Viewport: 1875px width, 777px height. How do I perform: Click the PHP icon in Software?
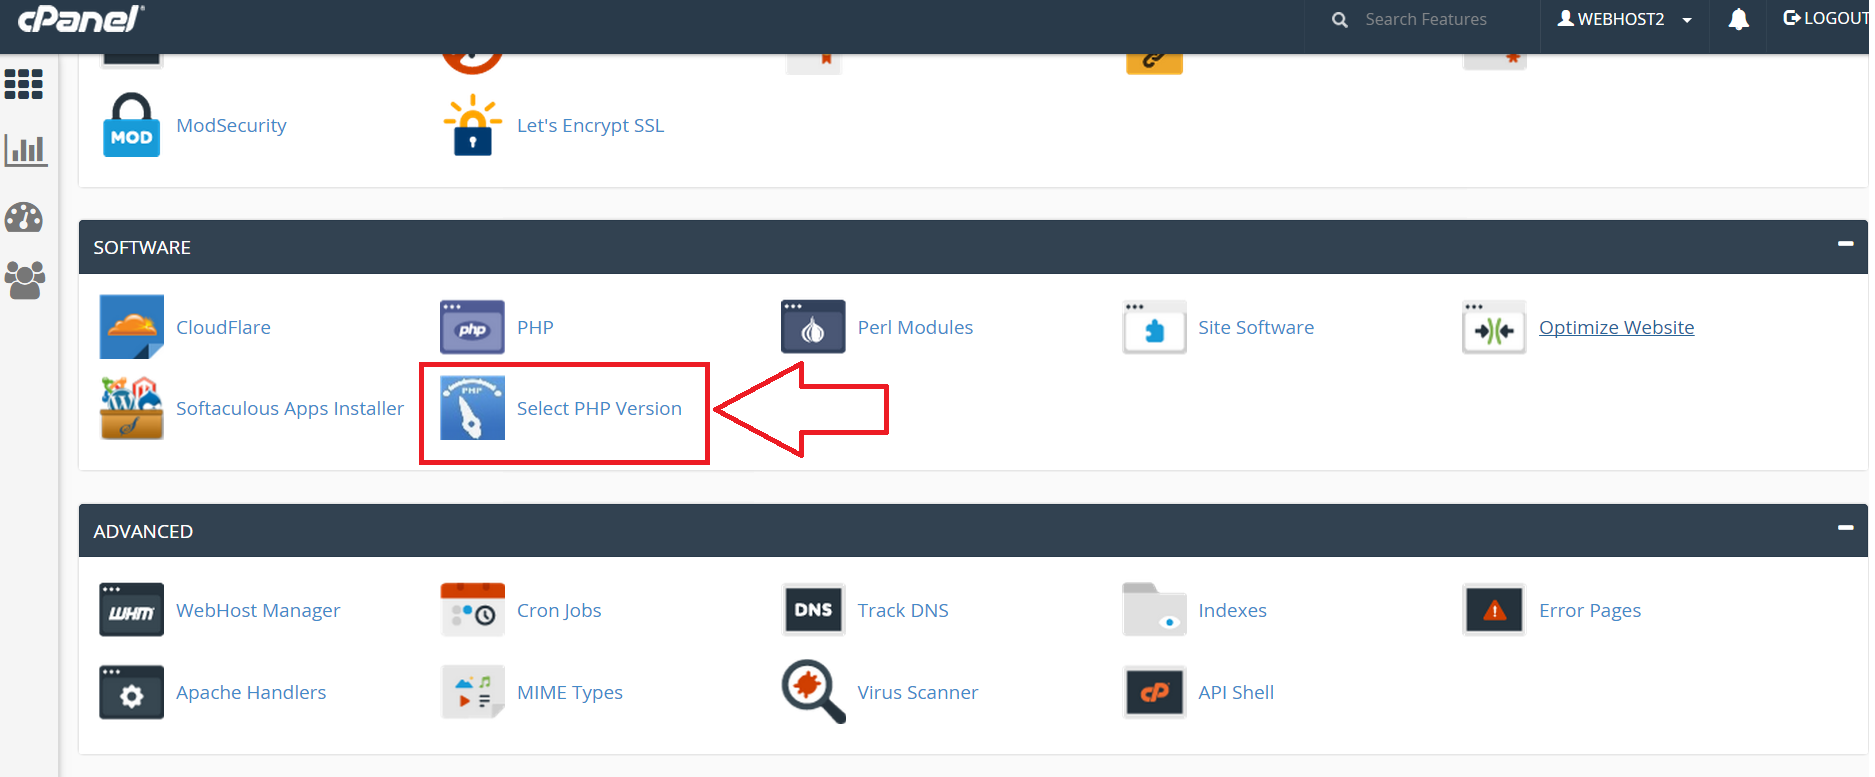click(472, 327)
